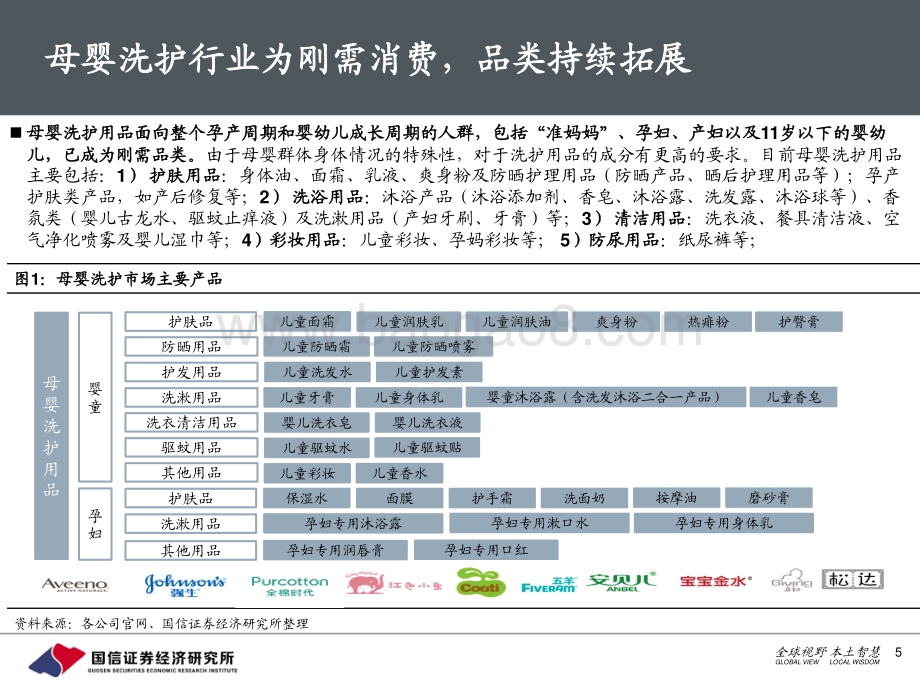Click the 安贝儿 ANBEL logo
920x690 pixels.
tap(622, 581)
